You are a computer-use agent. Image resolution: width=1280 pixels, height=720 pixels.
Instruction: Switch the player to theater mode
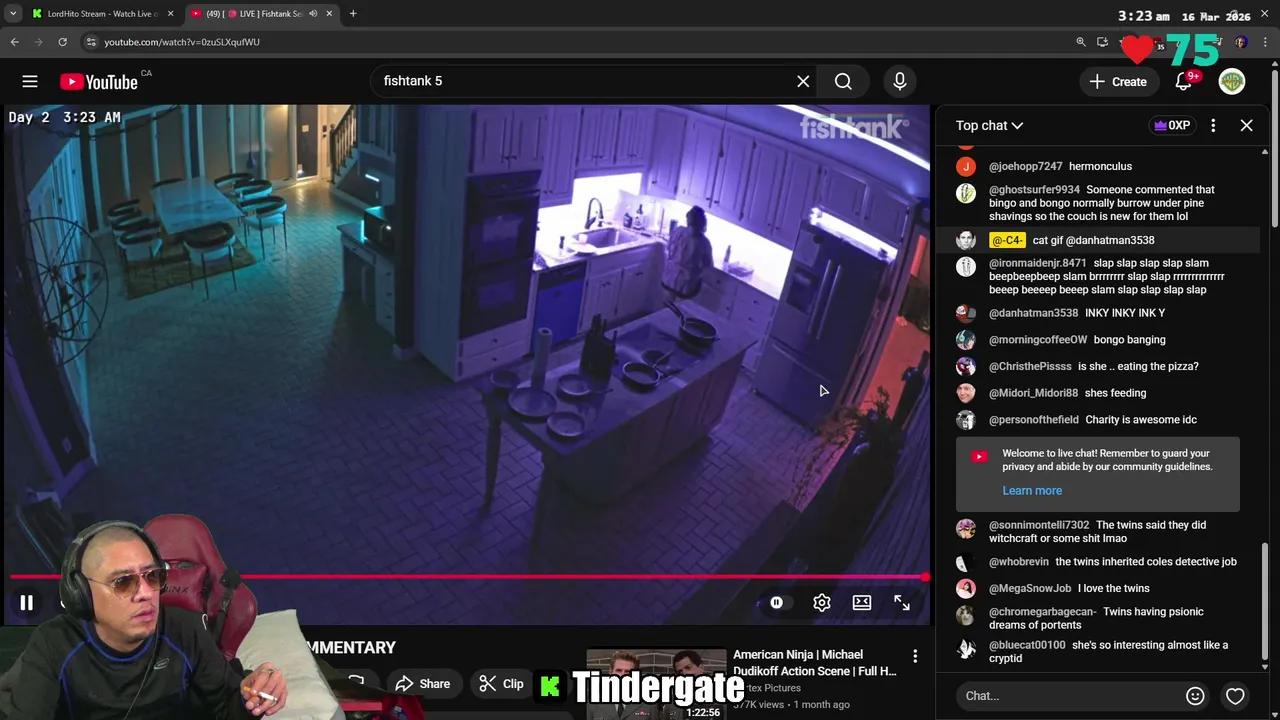click(861, 602)
